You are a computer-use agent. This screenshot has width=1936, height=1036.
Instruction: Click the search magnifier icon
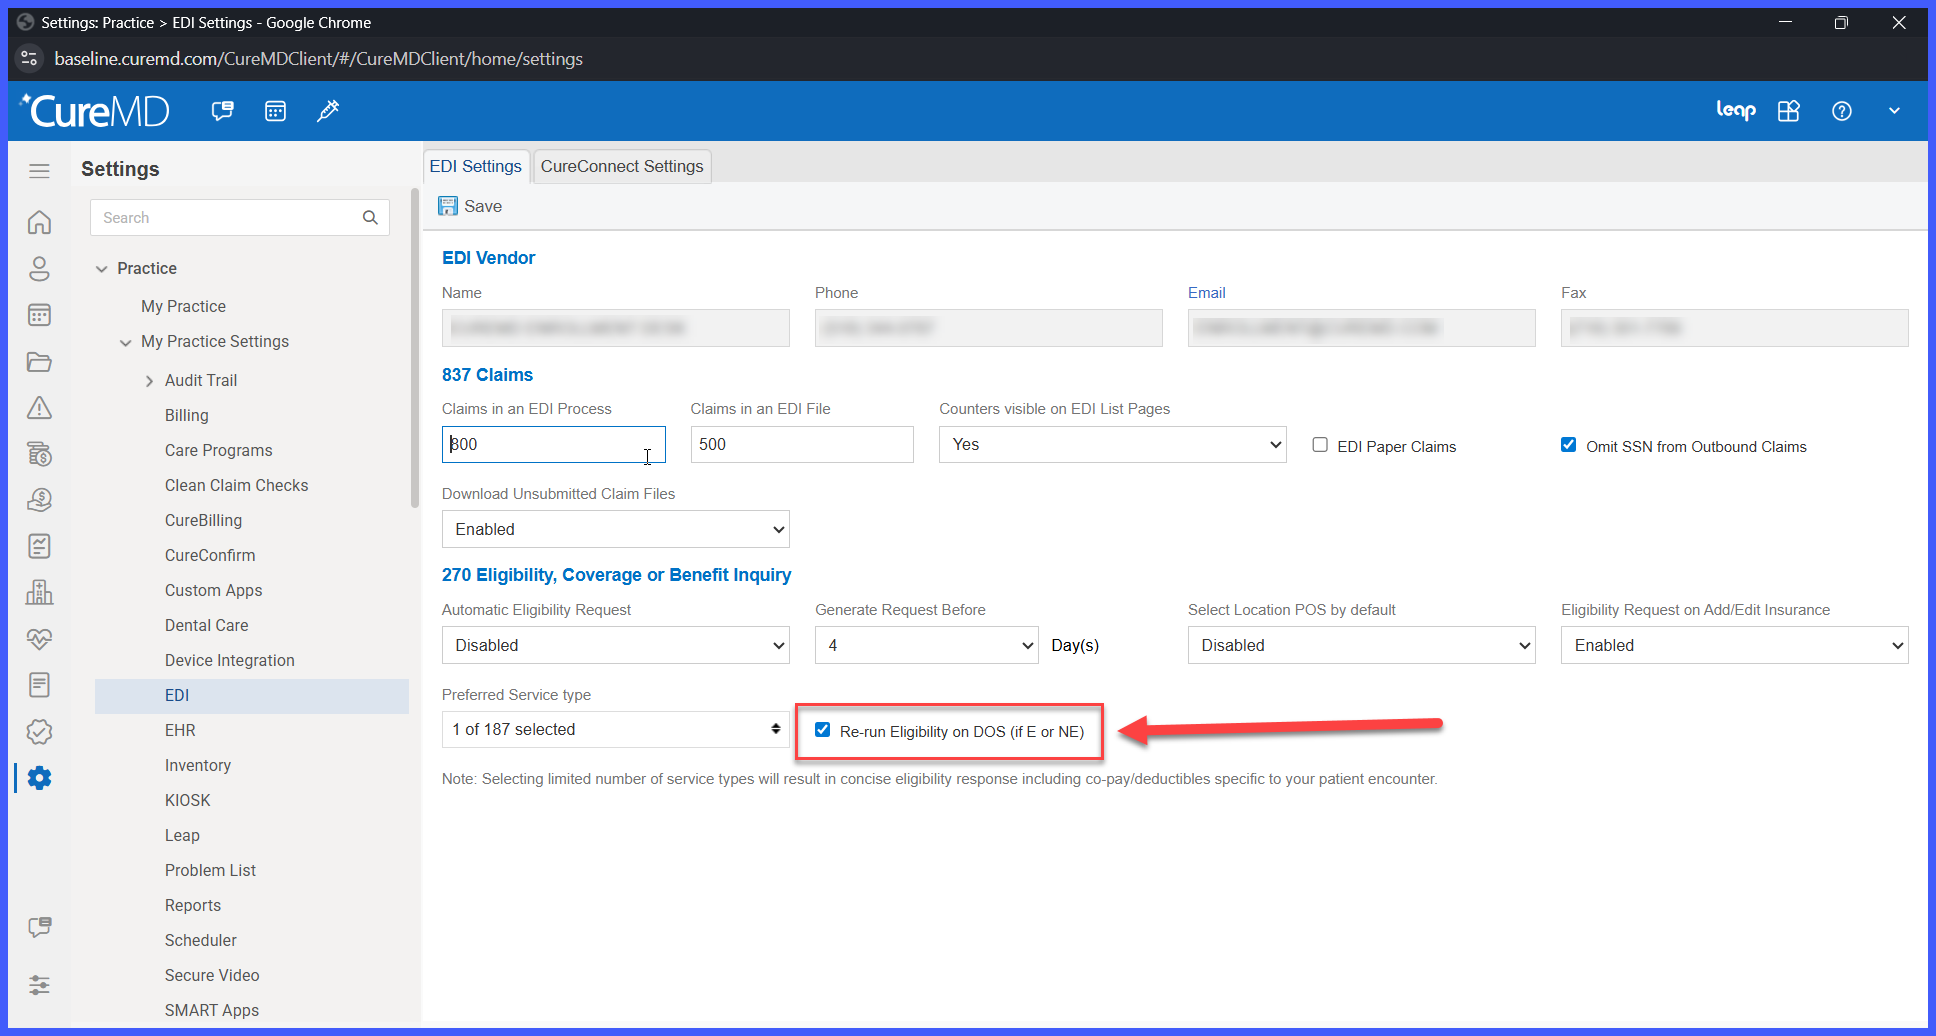(370, 218)
